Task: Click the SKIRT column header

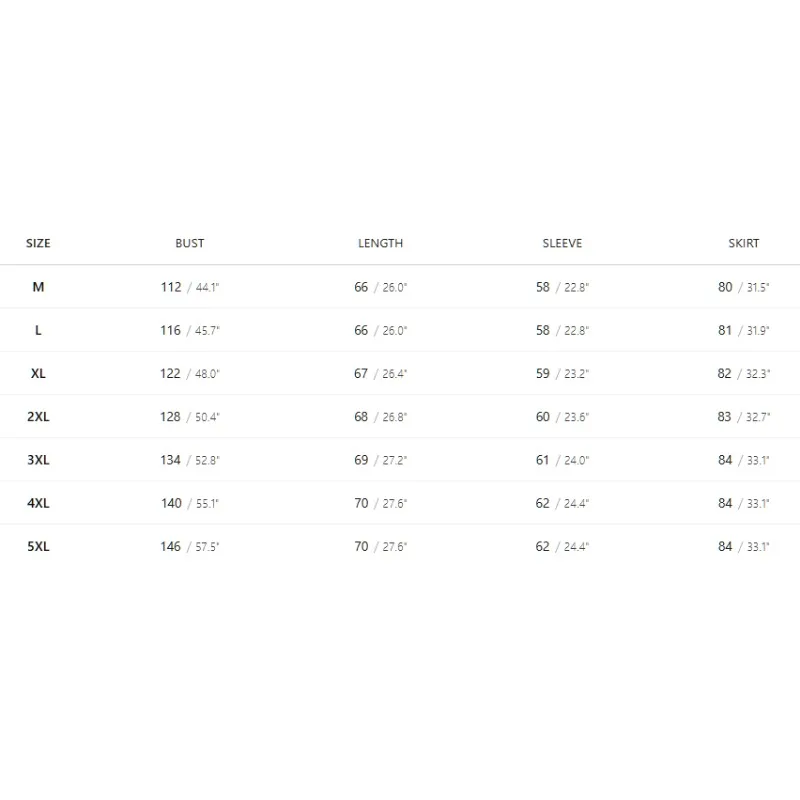Action: click(744, 243)
